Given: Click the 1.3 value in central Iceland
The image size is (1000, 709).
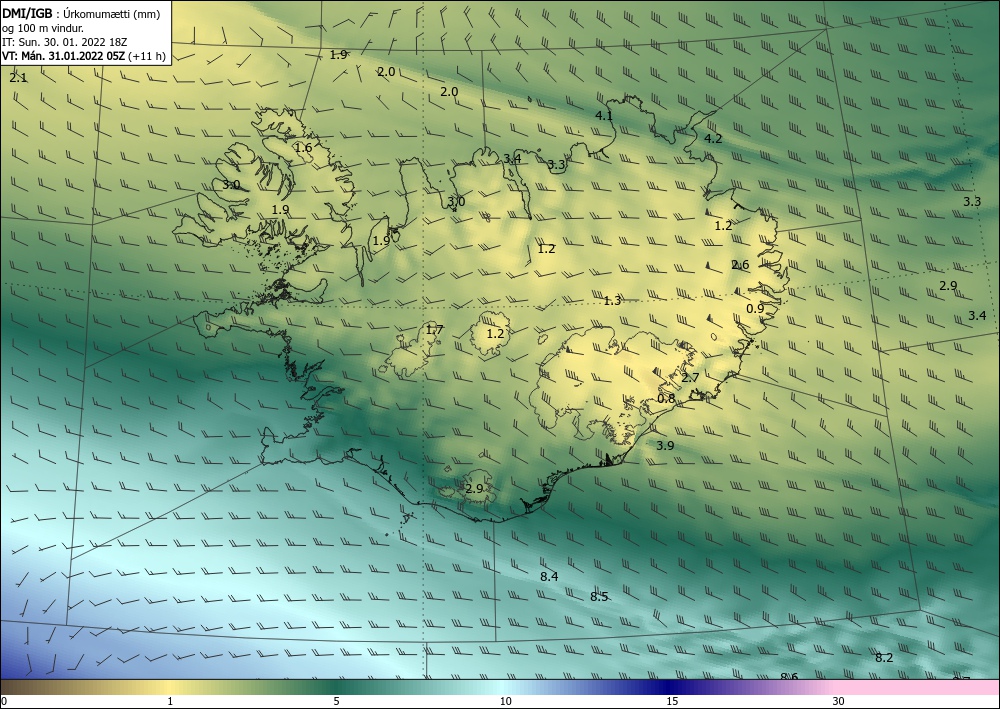Looking at the screenshot, I should pyautogui.click(x=612, y=300).
